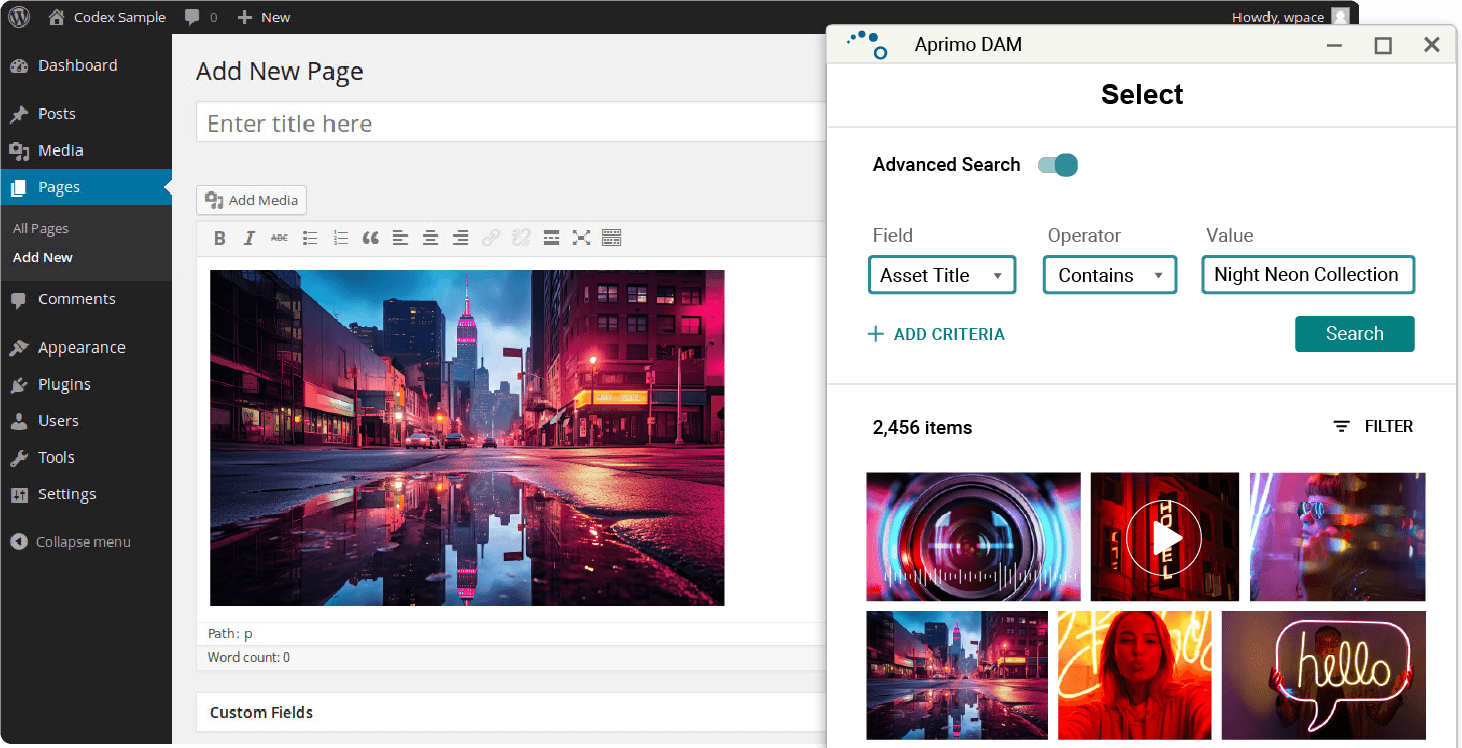Screen dimensions: 1462x748
Task: Select the neon city street thumbnail in DAM
Action: pyautogui.click(x=957, y=675)
